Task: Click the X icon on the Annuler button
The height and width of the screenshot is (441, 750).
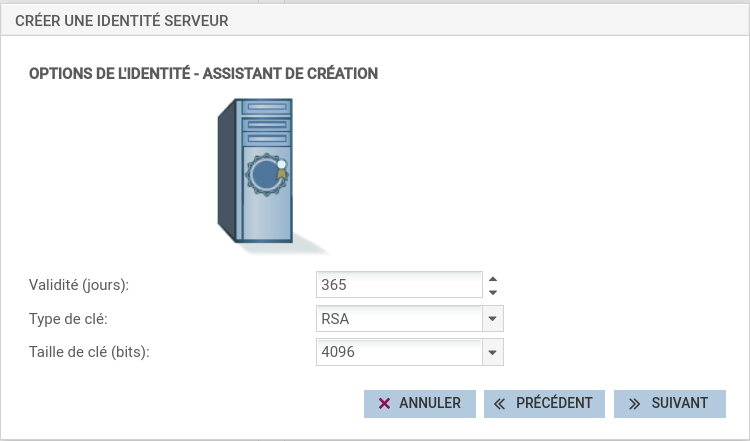Action: [x=384, y=404]
